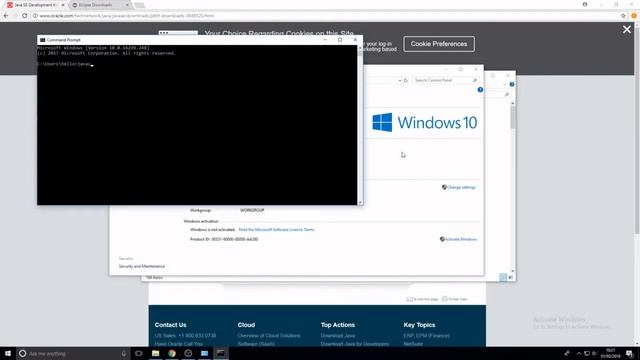Close the Command Prompt window
640x360 pixels.
tap(355, 40)
